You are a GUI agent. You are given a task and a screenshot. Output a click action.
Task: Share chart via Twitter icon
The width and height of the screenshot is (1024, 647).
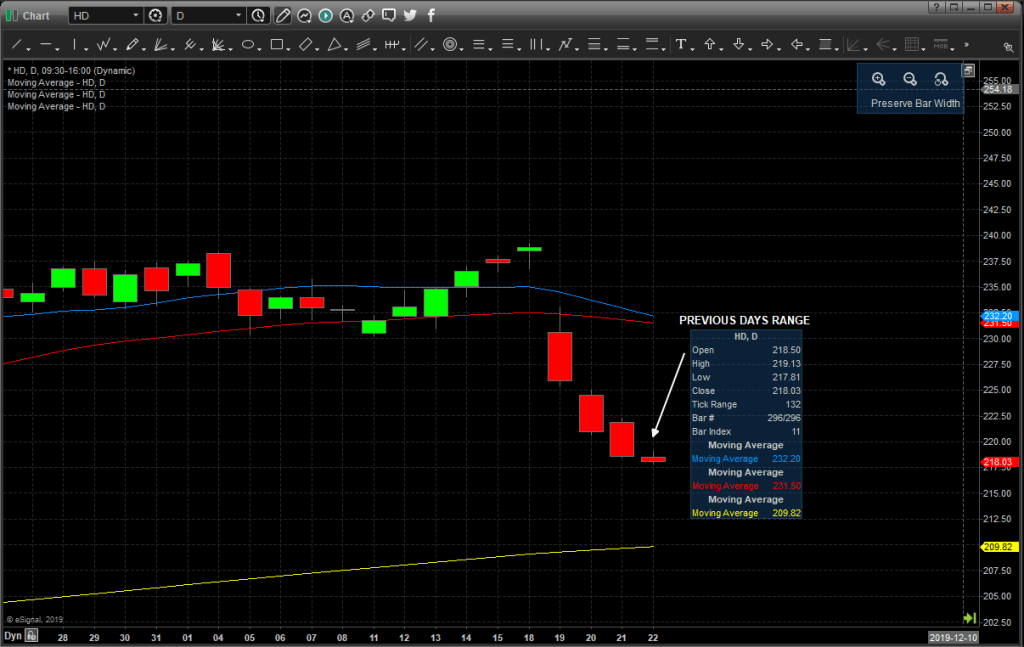tap(410, 15)
